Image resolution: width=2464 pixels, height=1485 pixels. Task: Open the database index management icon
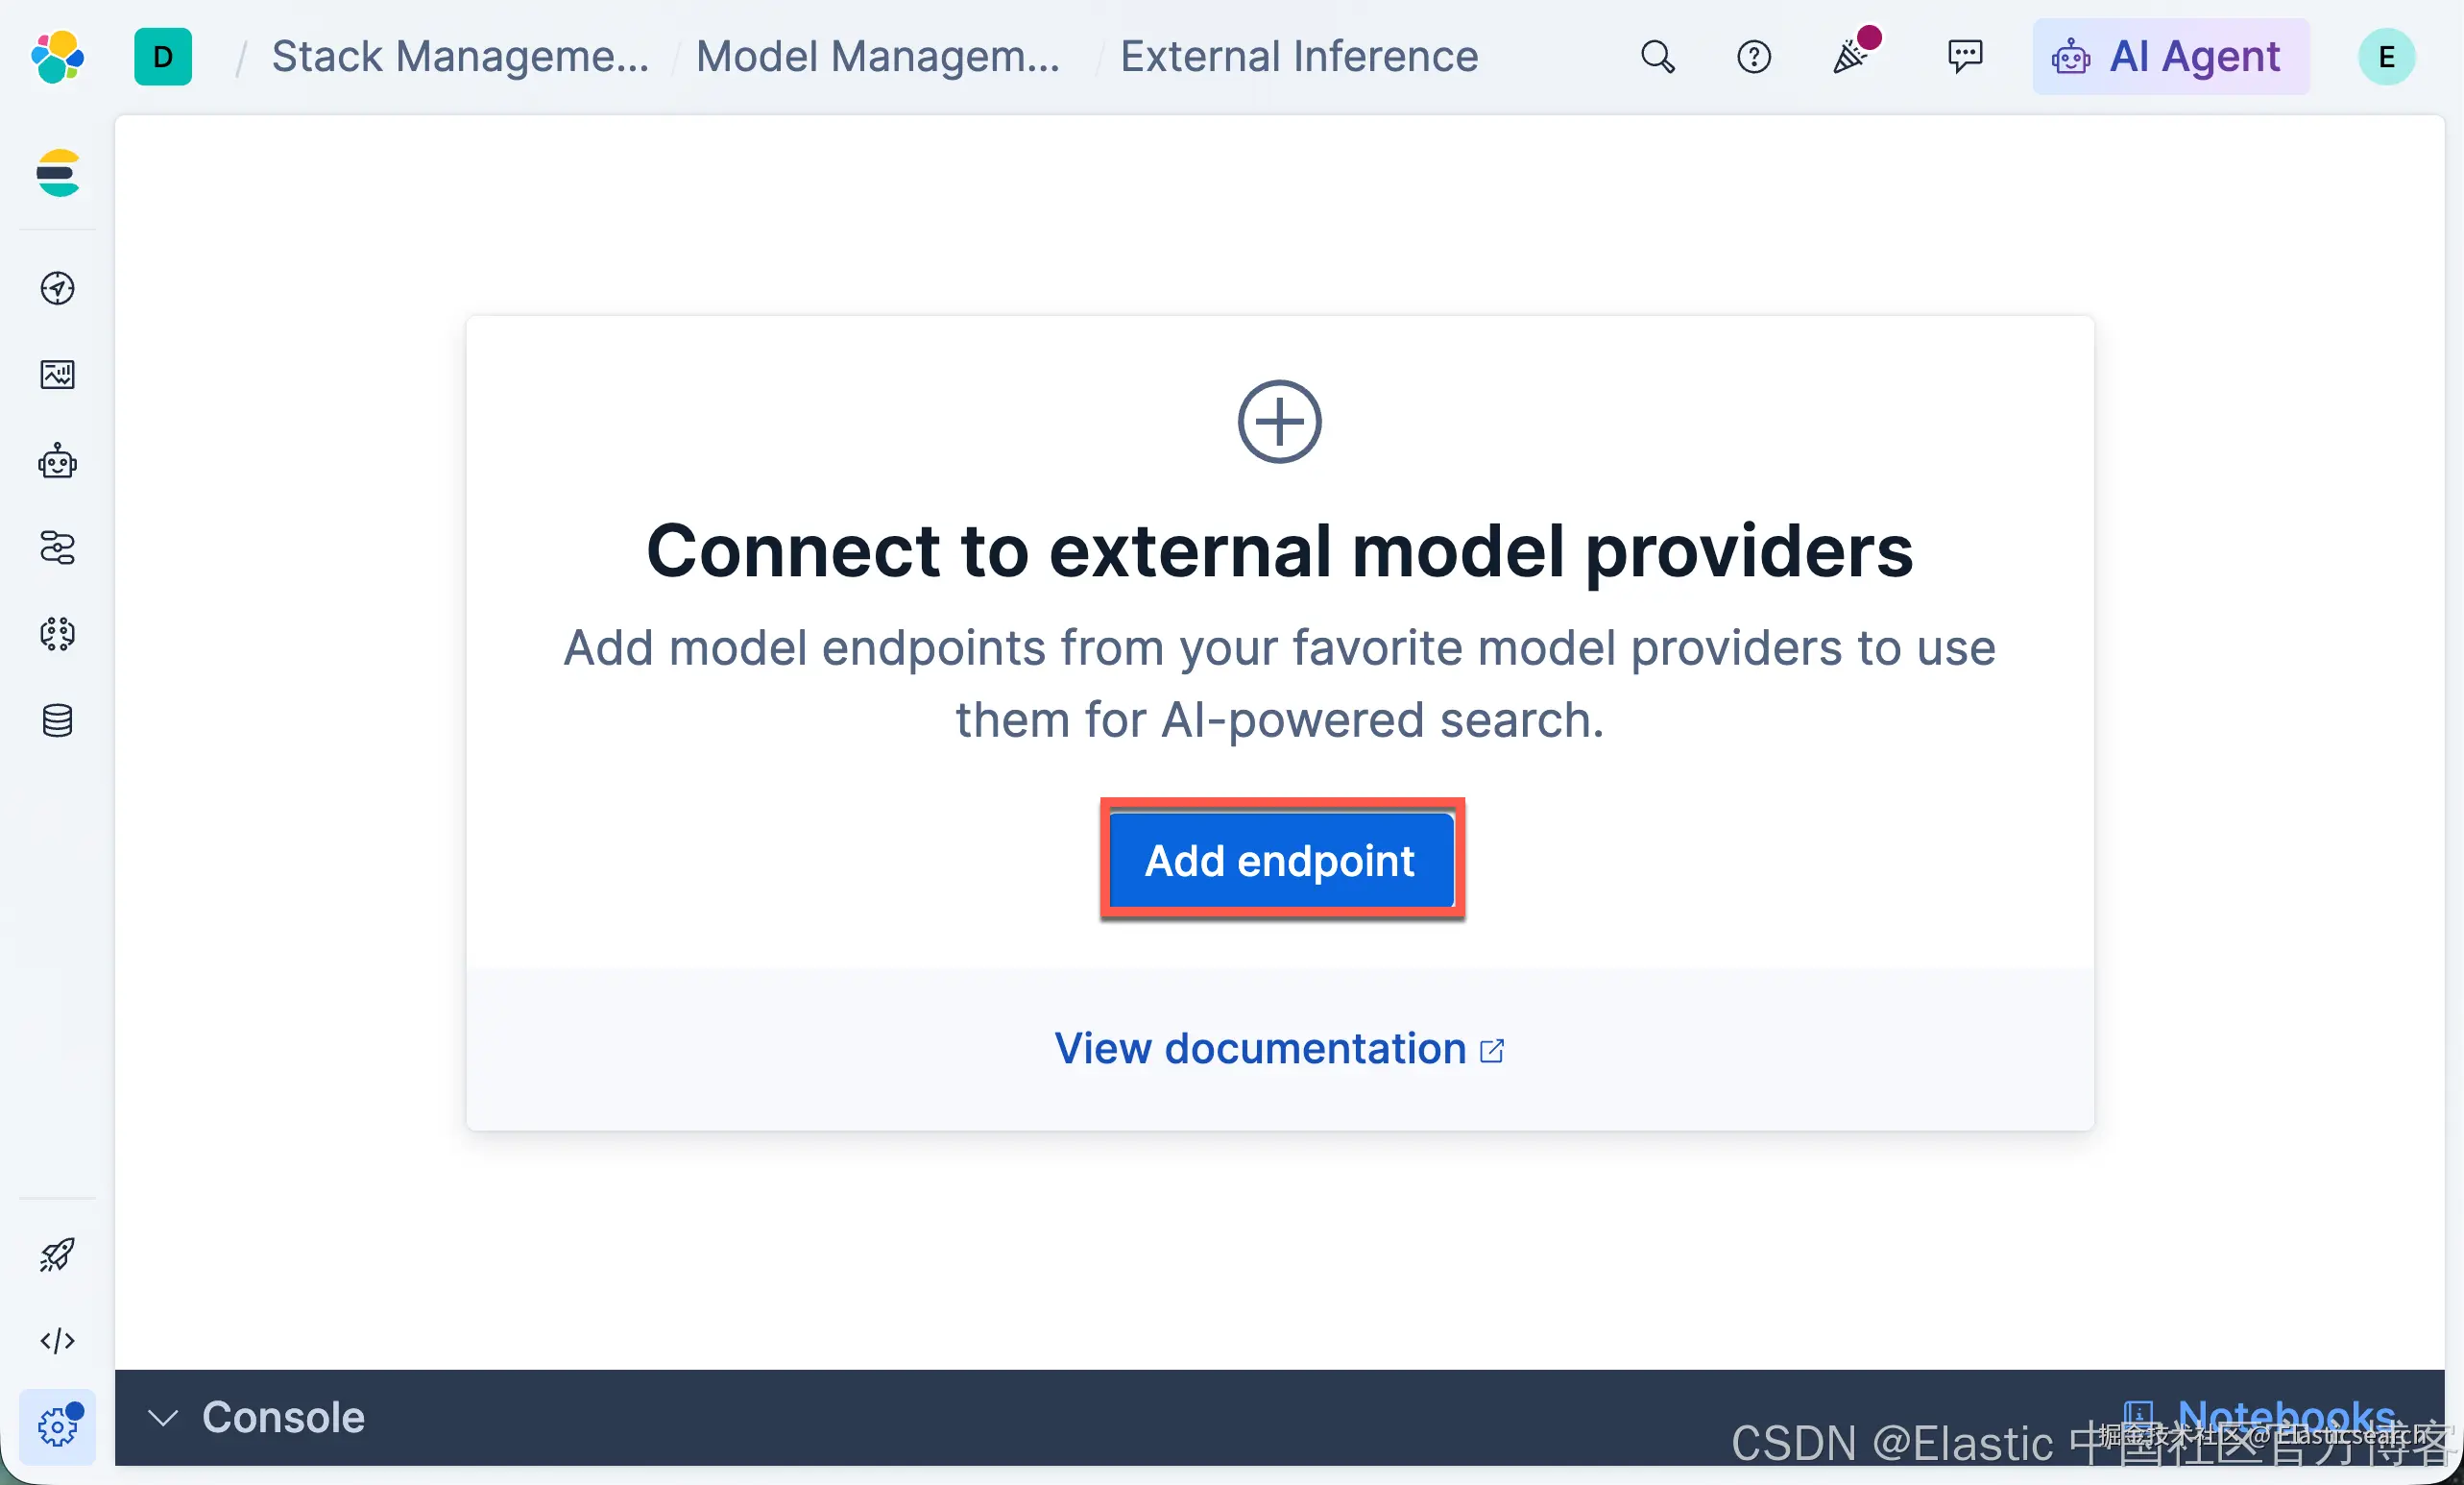tap(58, 720)
